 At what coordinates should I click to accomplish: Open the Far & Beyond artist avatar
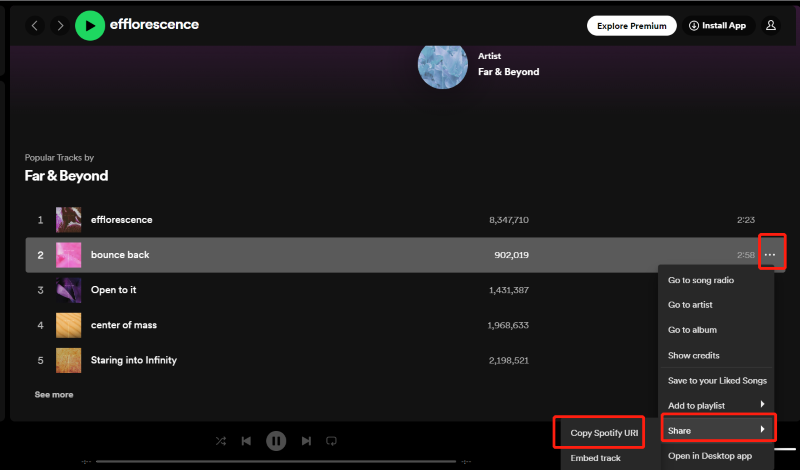(x=443, y=64)
